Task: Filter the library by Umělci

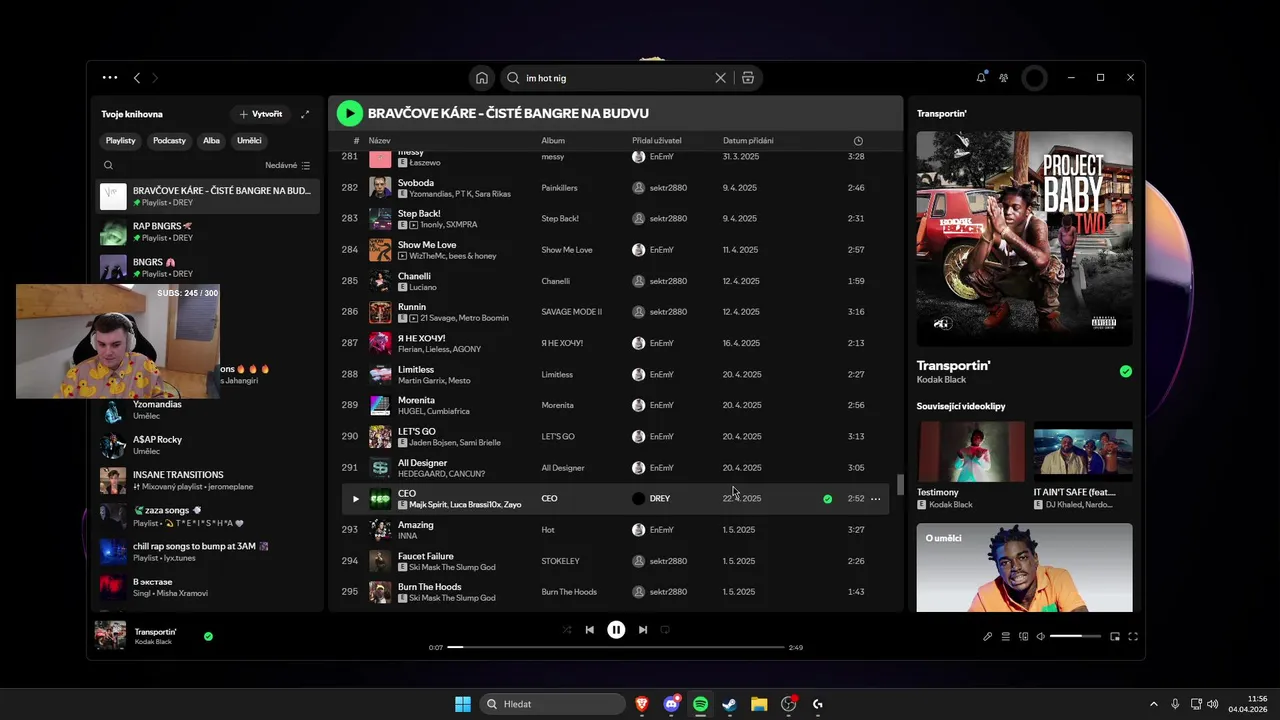Action: point(249,141)
